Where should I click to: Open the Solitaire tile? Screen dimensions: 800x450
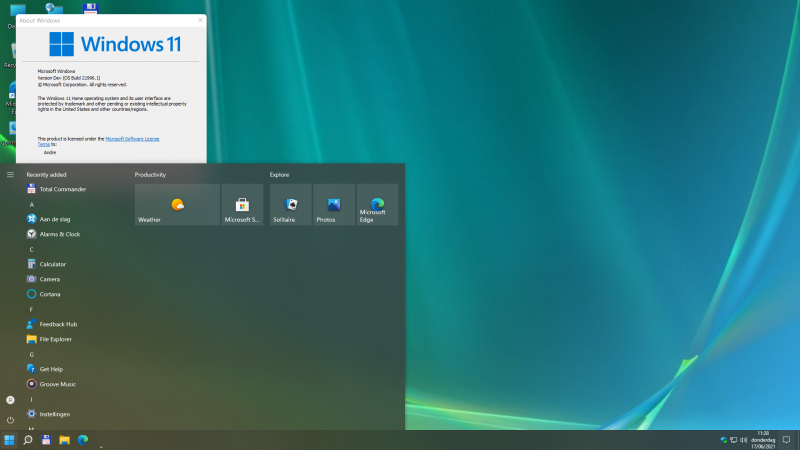(290, 205)
